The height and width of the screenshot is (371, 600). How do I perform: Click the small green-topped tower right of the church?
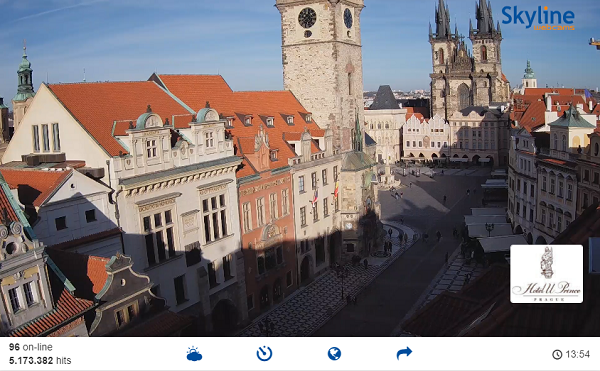click(x=529, y=75)
